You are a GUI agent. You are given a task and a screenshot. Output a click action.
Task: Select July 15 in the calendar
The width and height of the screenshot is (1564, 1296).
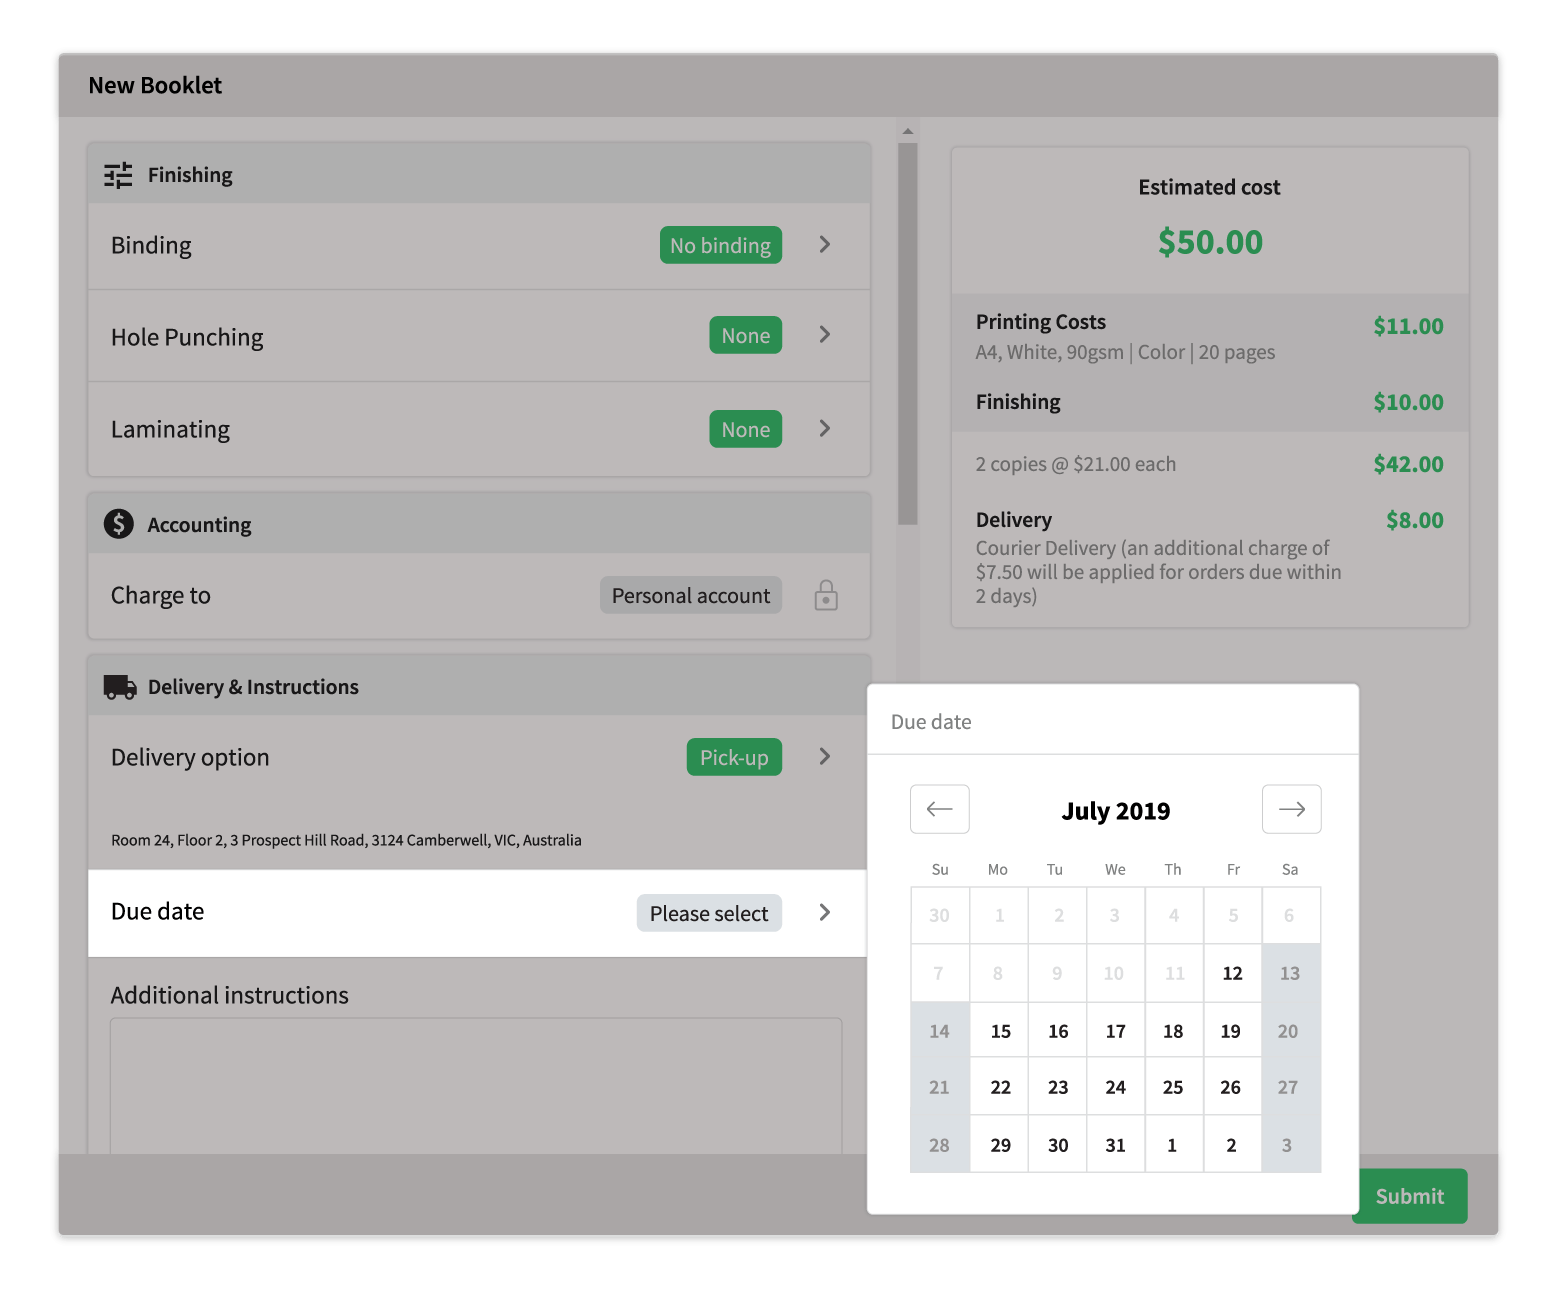[1001, 1031]
